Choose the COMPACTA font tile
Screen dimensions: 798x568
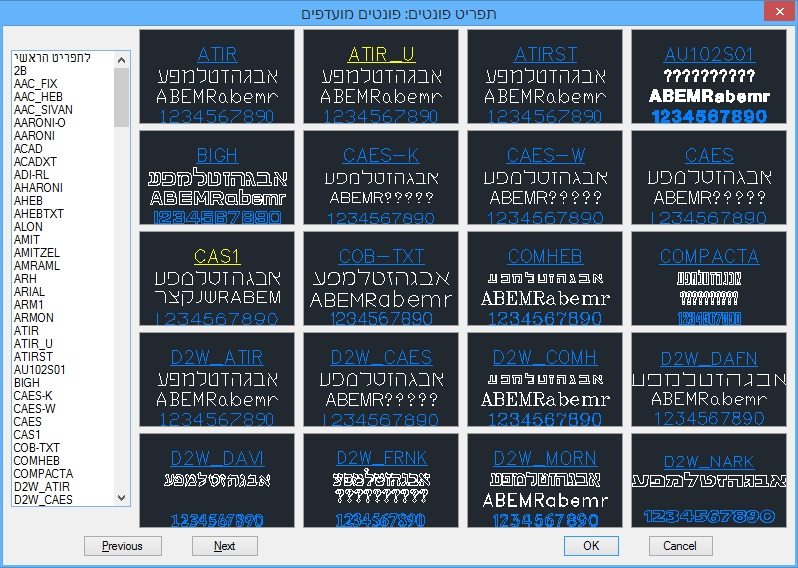tap(709, 279)
